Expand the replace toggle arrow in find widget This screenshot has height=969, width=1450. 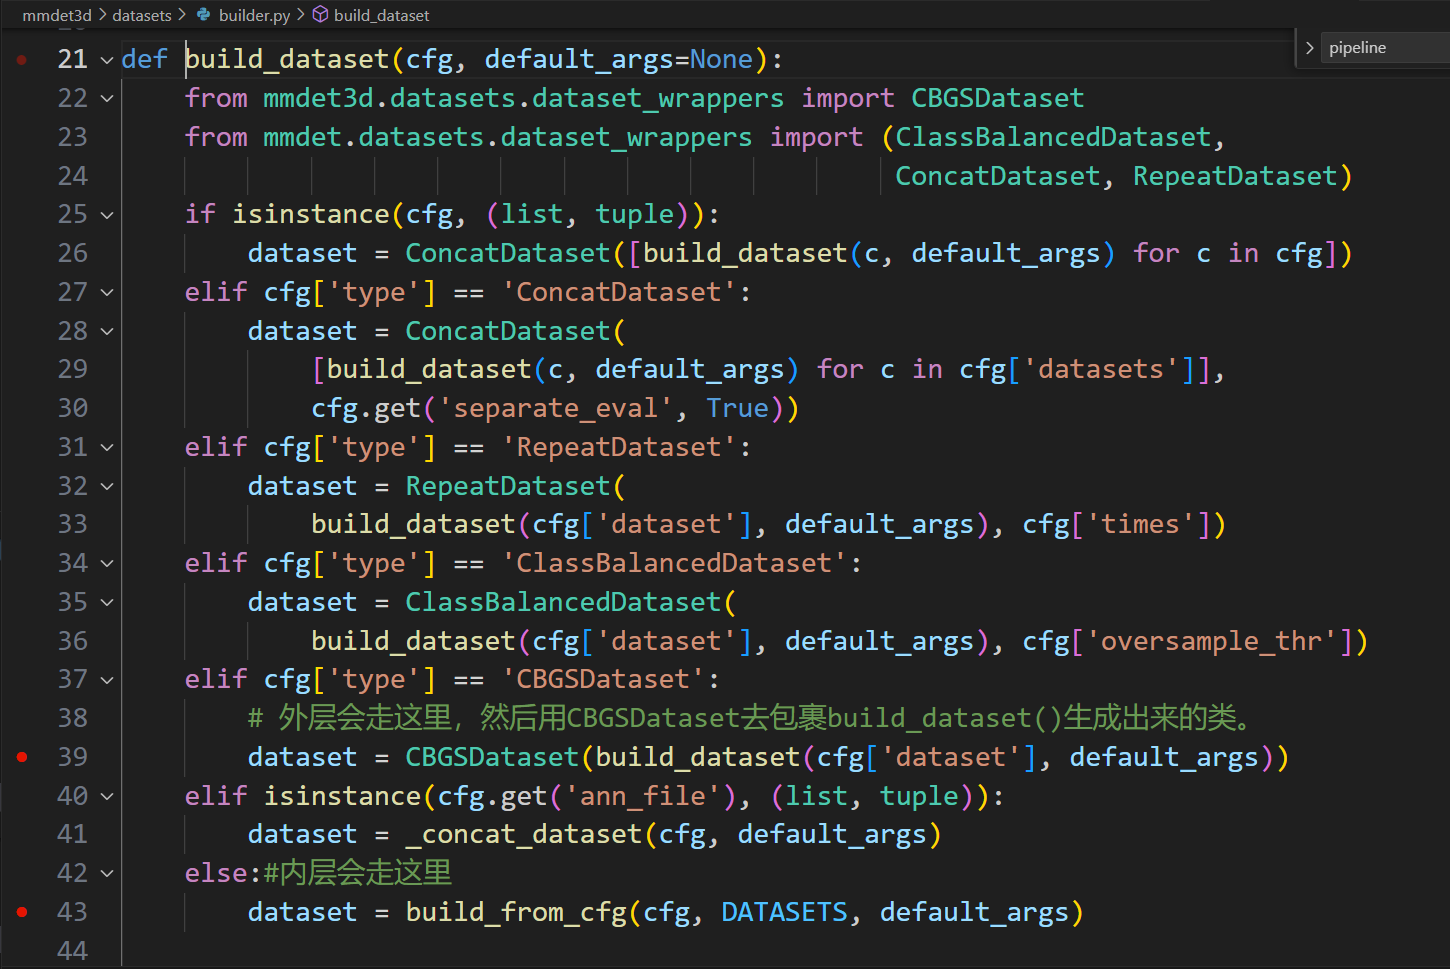pos(1309,48)
